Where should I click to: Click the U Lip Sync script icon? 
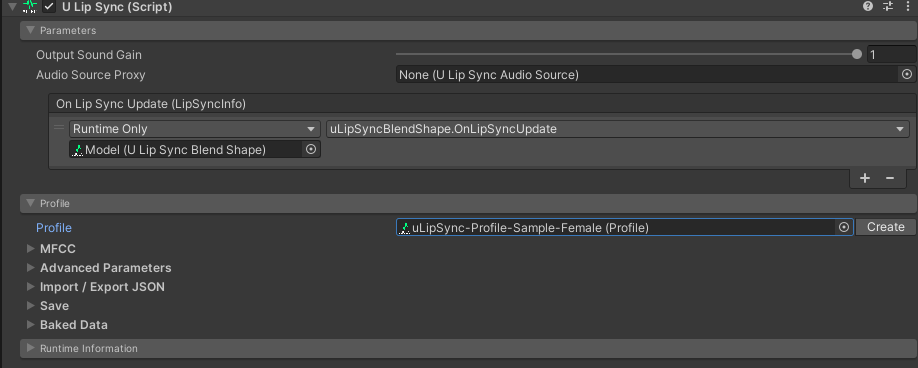click(x=30, y=7)
